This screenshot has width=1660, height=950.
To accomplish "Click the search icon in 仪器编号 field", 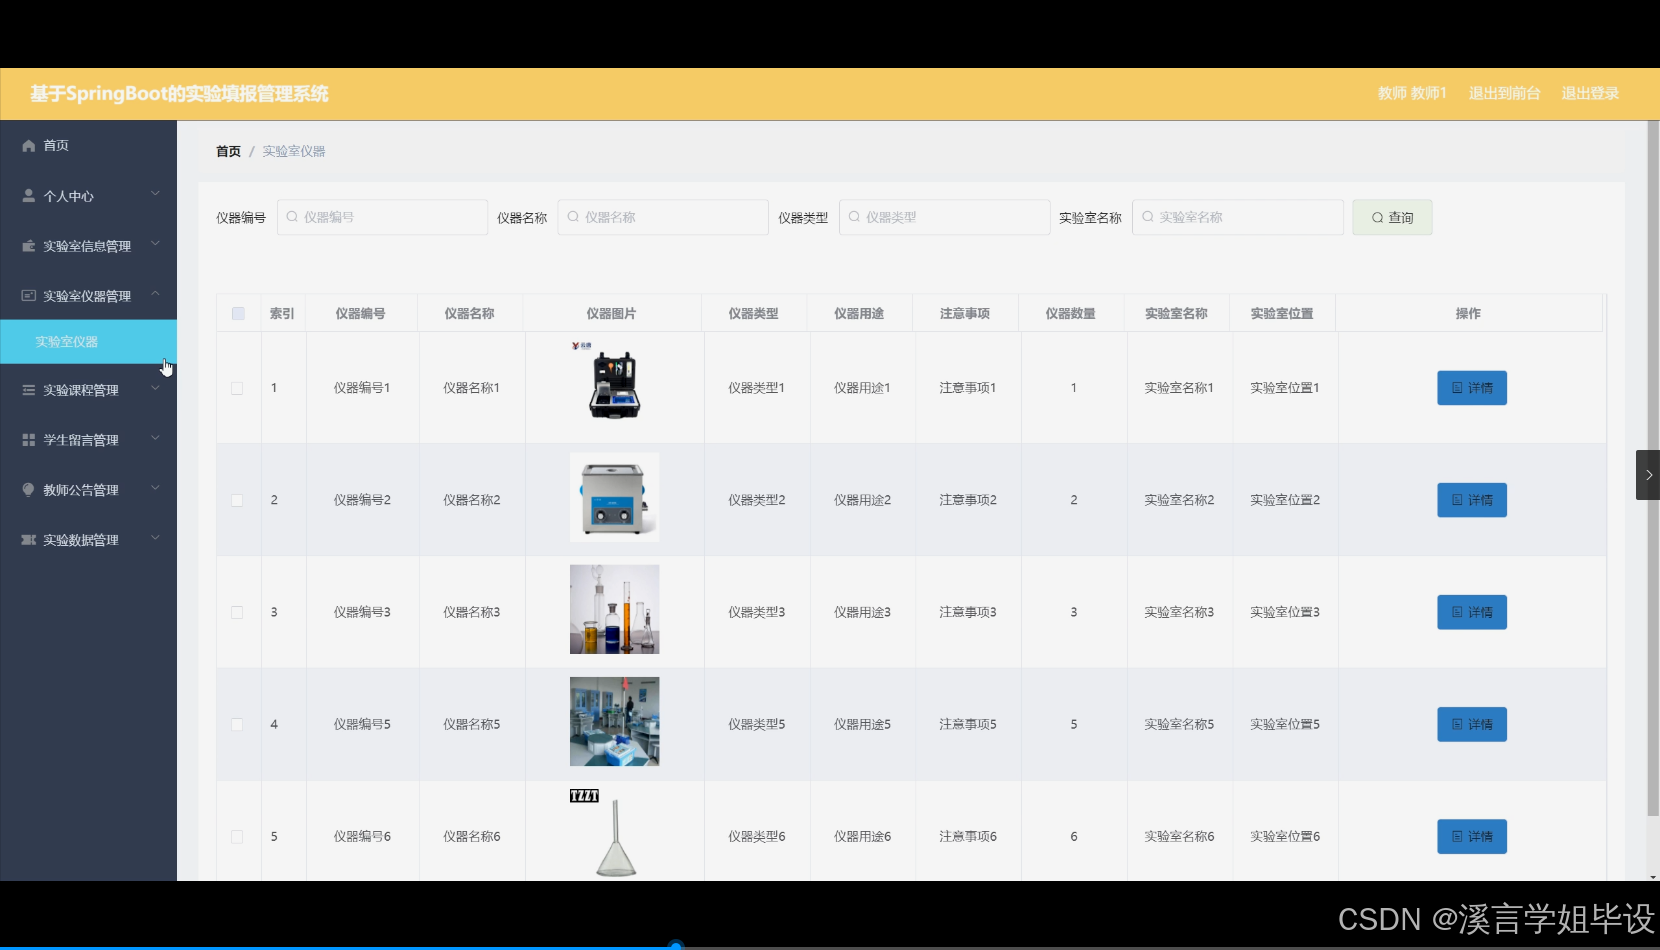I will [x=292, y=217].
